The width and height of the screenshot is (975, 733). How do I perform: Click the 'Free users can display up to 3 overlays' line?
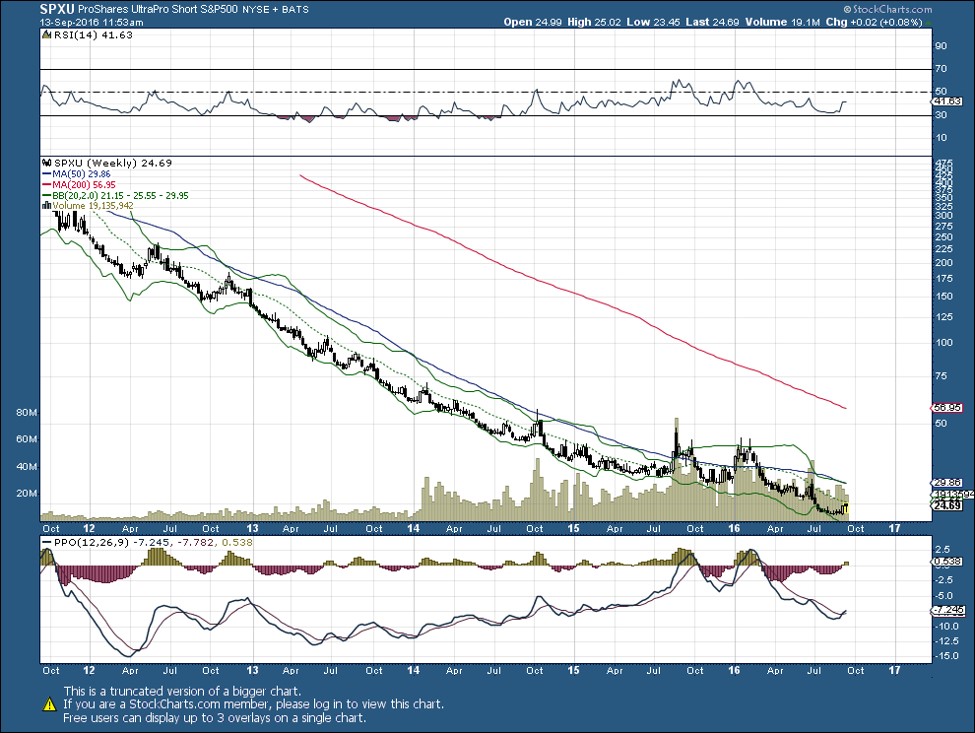[215, 717]
